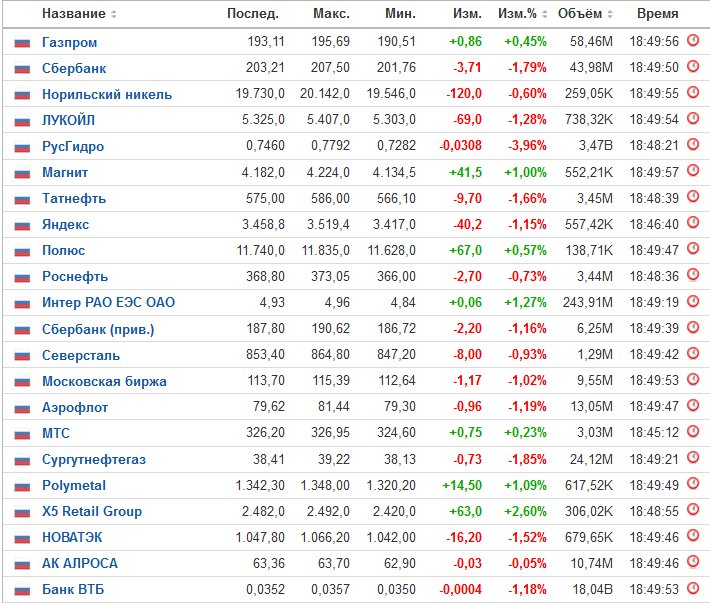
Task: Open the Банк ВТБ stock link
Action: click(73, 589)
